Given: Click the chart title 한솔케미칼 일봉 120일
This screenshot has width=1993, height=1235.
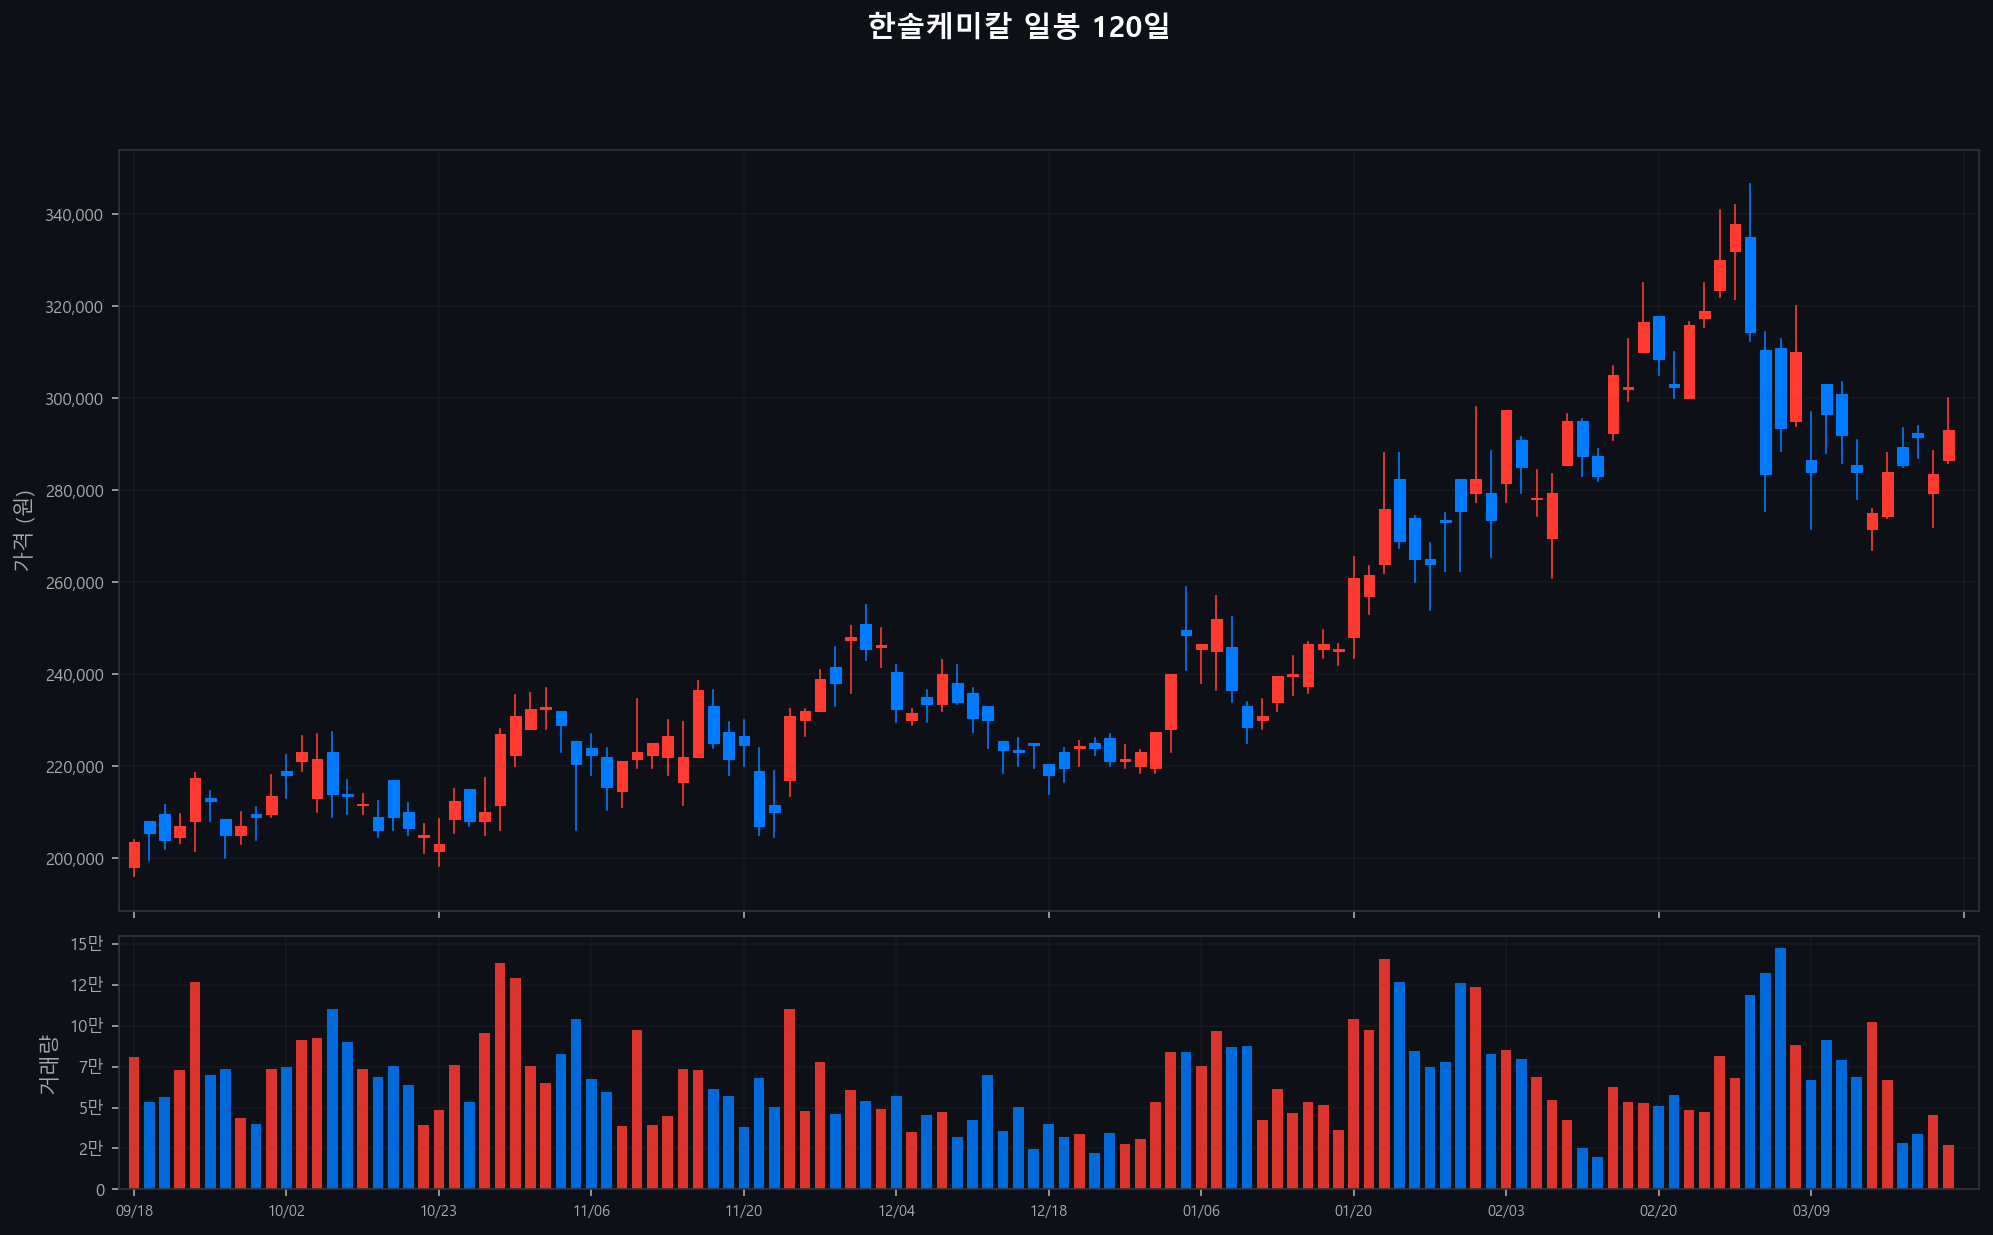Looking at the screenshot, I should [x=1018, y=27].
